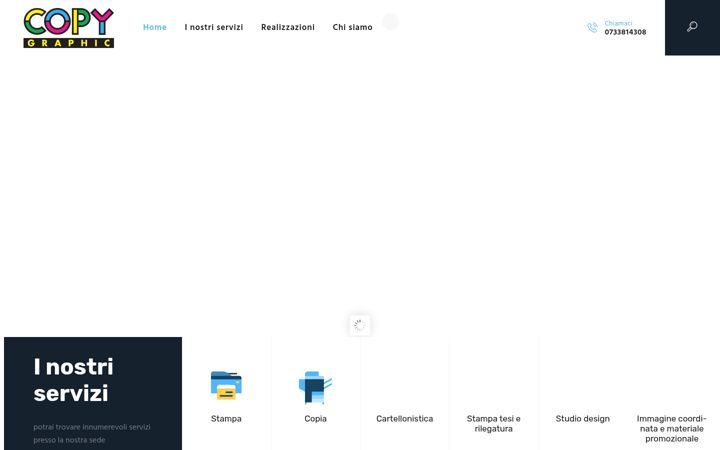Click the phone handset icon

[x=592, y=28]
